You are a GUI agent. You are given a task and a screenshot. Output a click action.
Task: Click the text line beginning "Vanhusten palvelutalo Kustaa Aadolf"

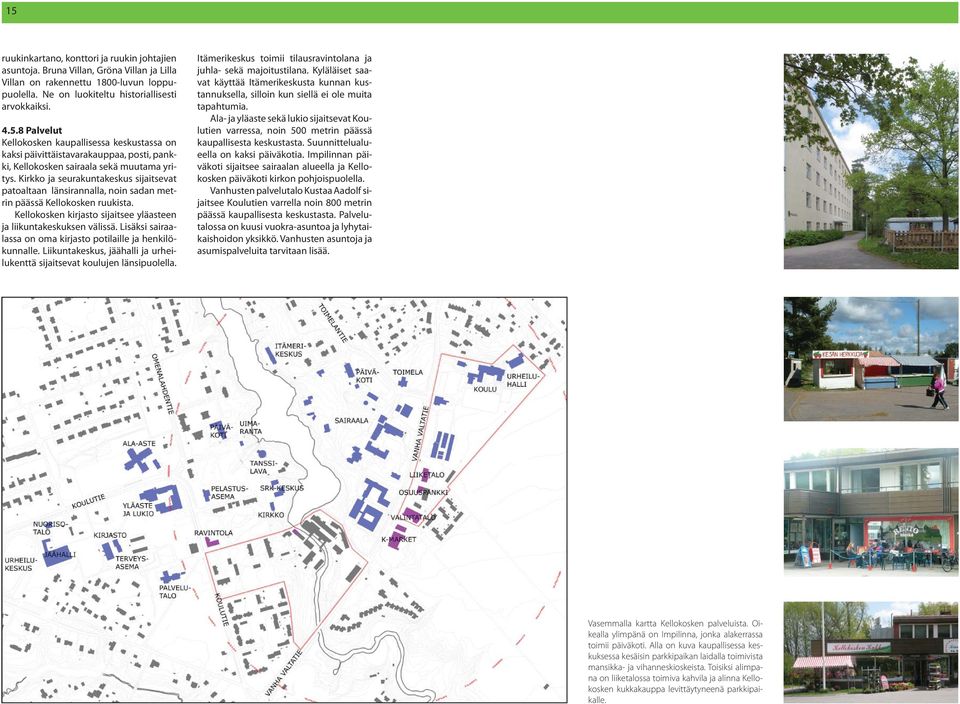pos(290,190)
